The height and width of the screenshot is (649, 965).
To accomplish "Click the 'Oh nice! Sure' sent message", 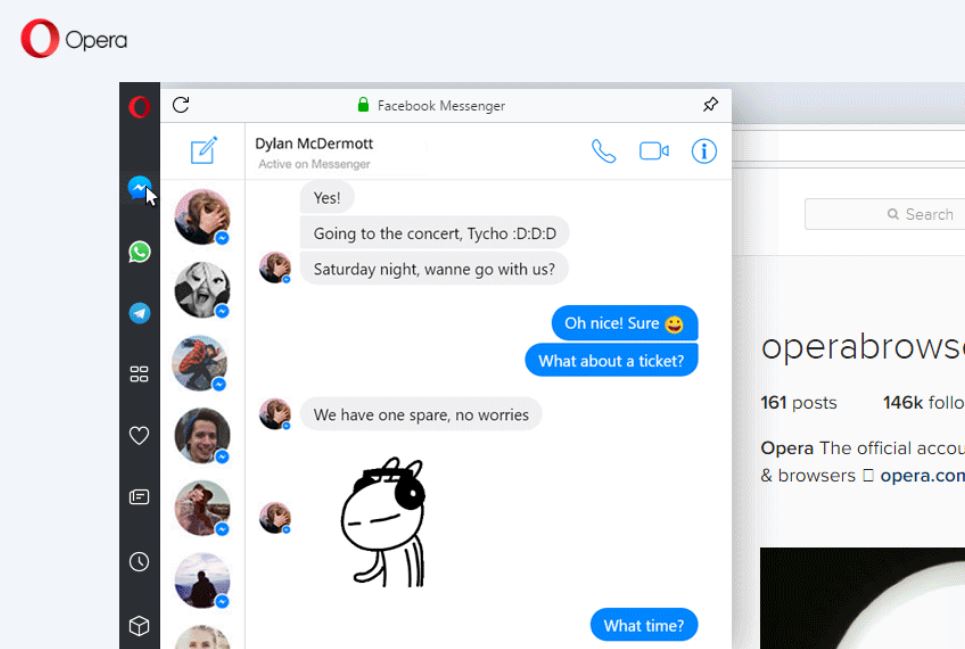I will 625,323.
